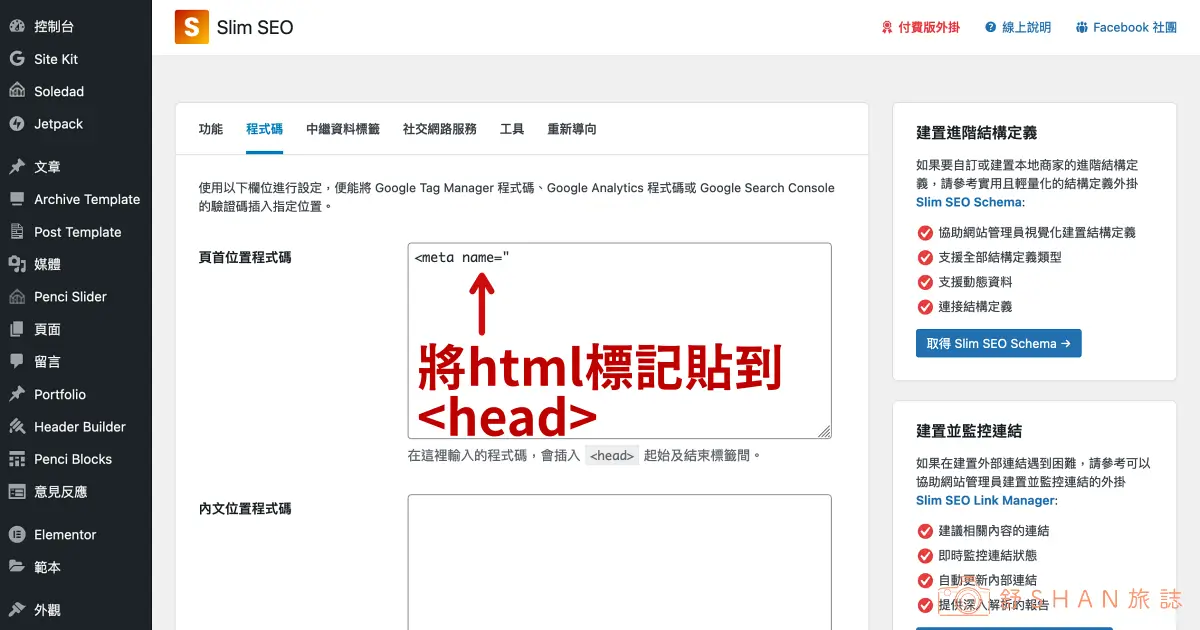Click the 媒體 media icon

pos(17,264)
